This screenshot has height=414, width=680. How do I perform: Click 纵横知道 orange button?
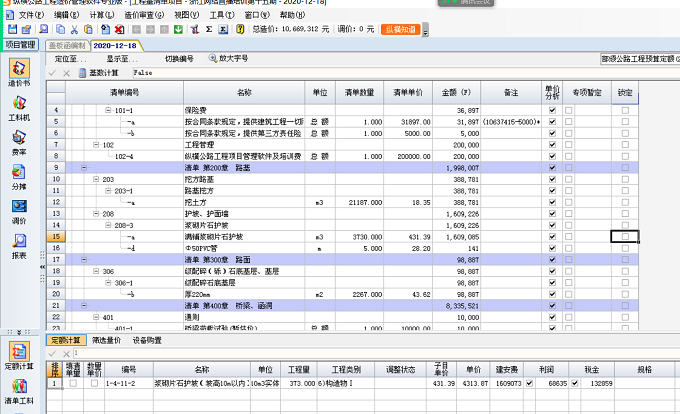click(401, 29)
